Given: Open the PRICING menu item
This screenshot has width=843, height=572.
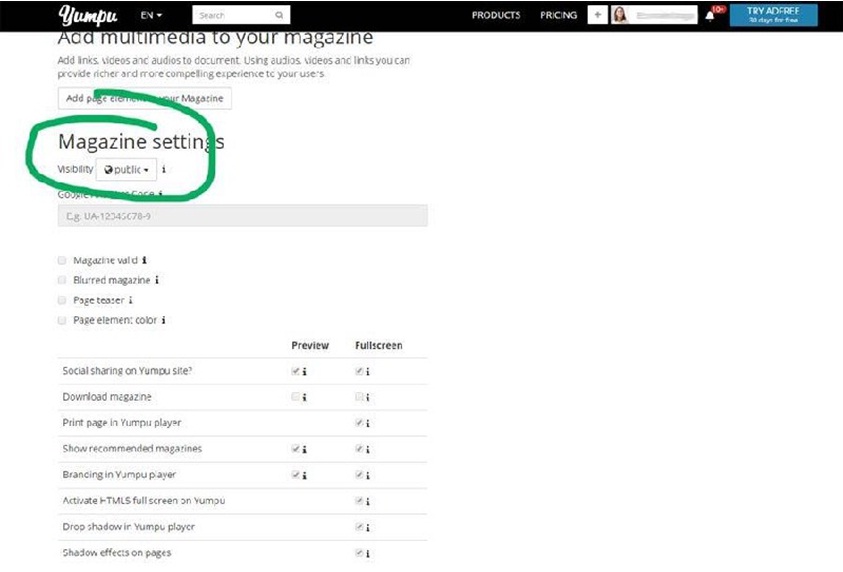Looking at the screenshot, I should pyautogui.click(x=559, y=15).
